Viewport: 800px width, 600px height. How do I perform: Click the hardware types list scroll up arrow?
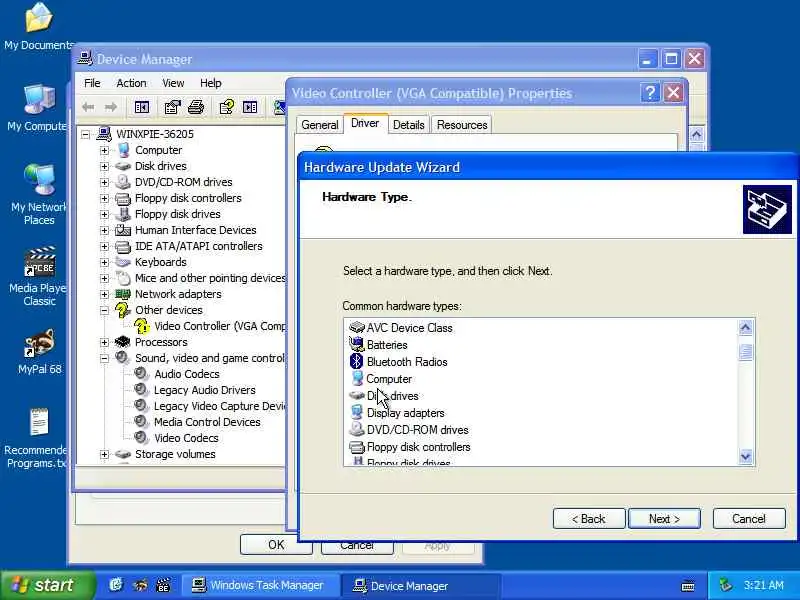point(745,328)
